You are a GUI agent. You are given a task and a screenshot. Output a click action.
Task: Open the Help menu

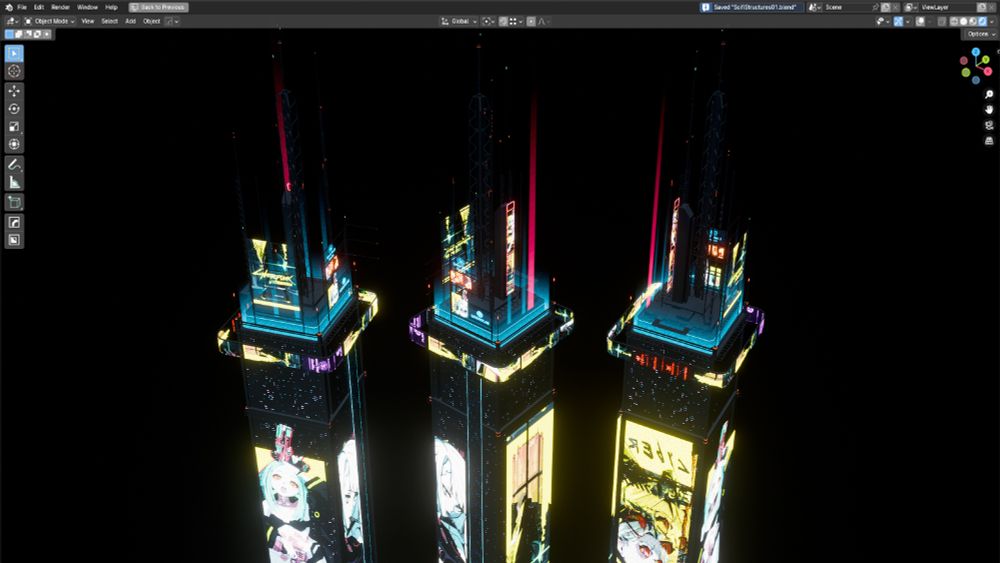pyautogui.click(x=111, y=7)
